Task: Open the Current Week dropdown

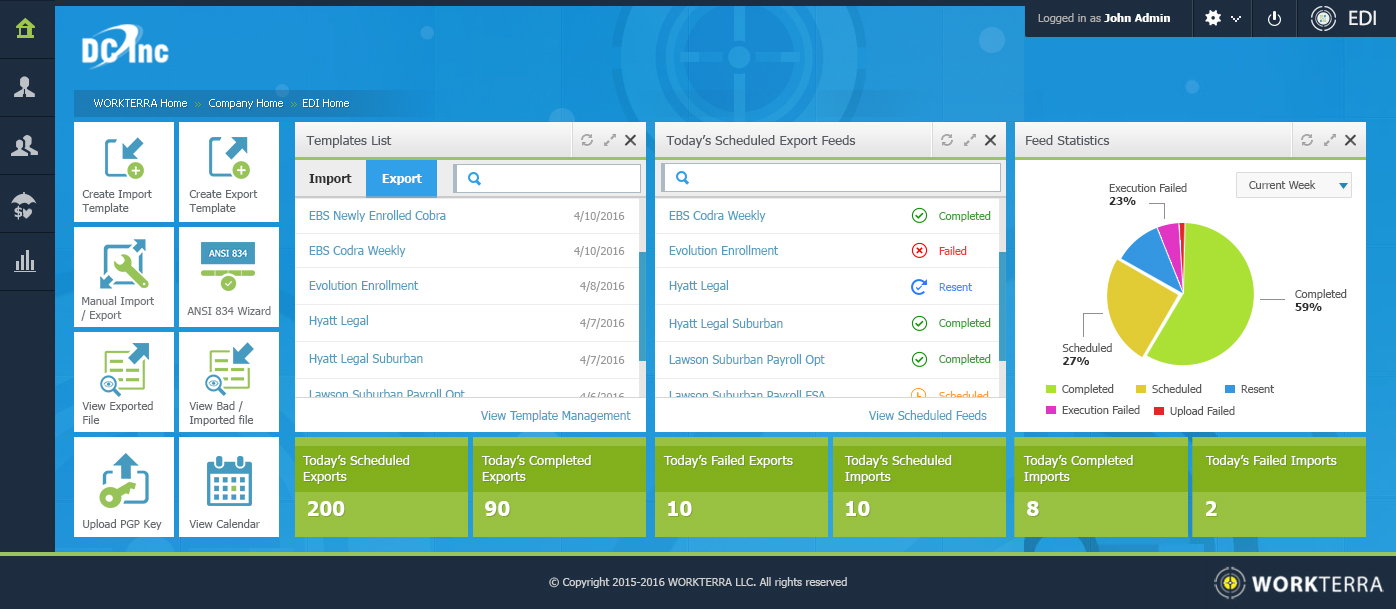Action: coord(1293,185)
